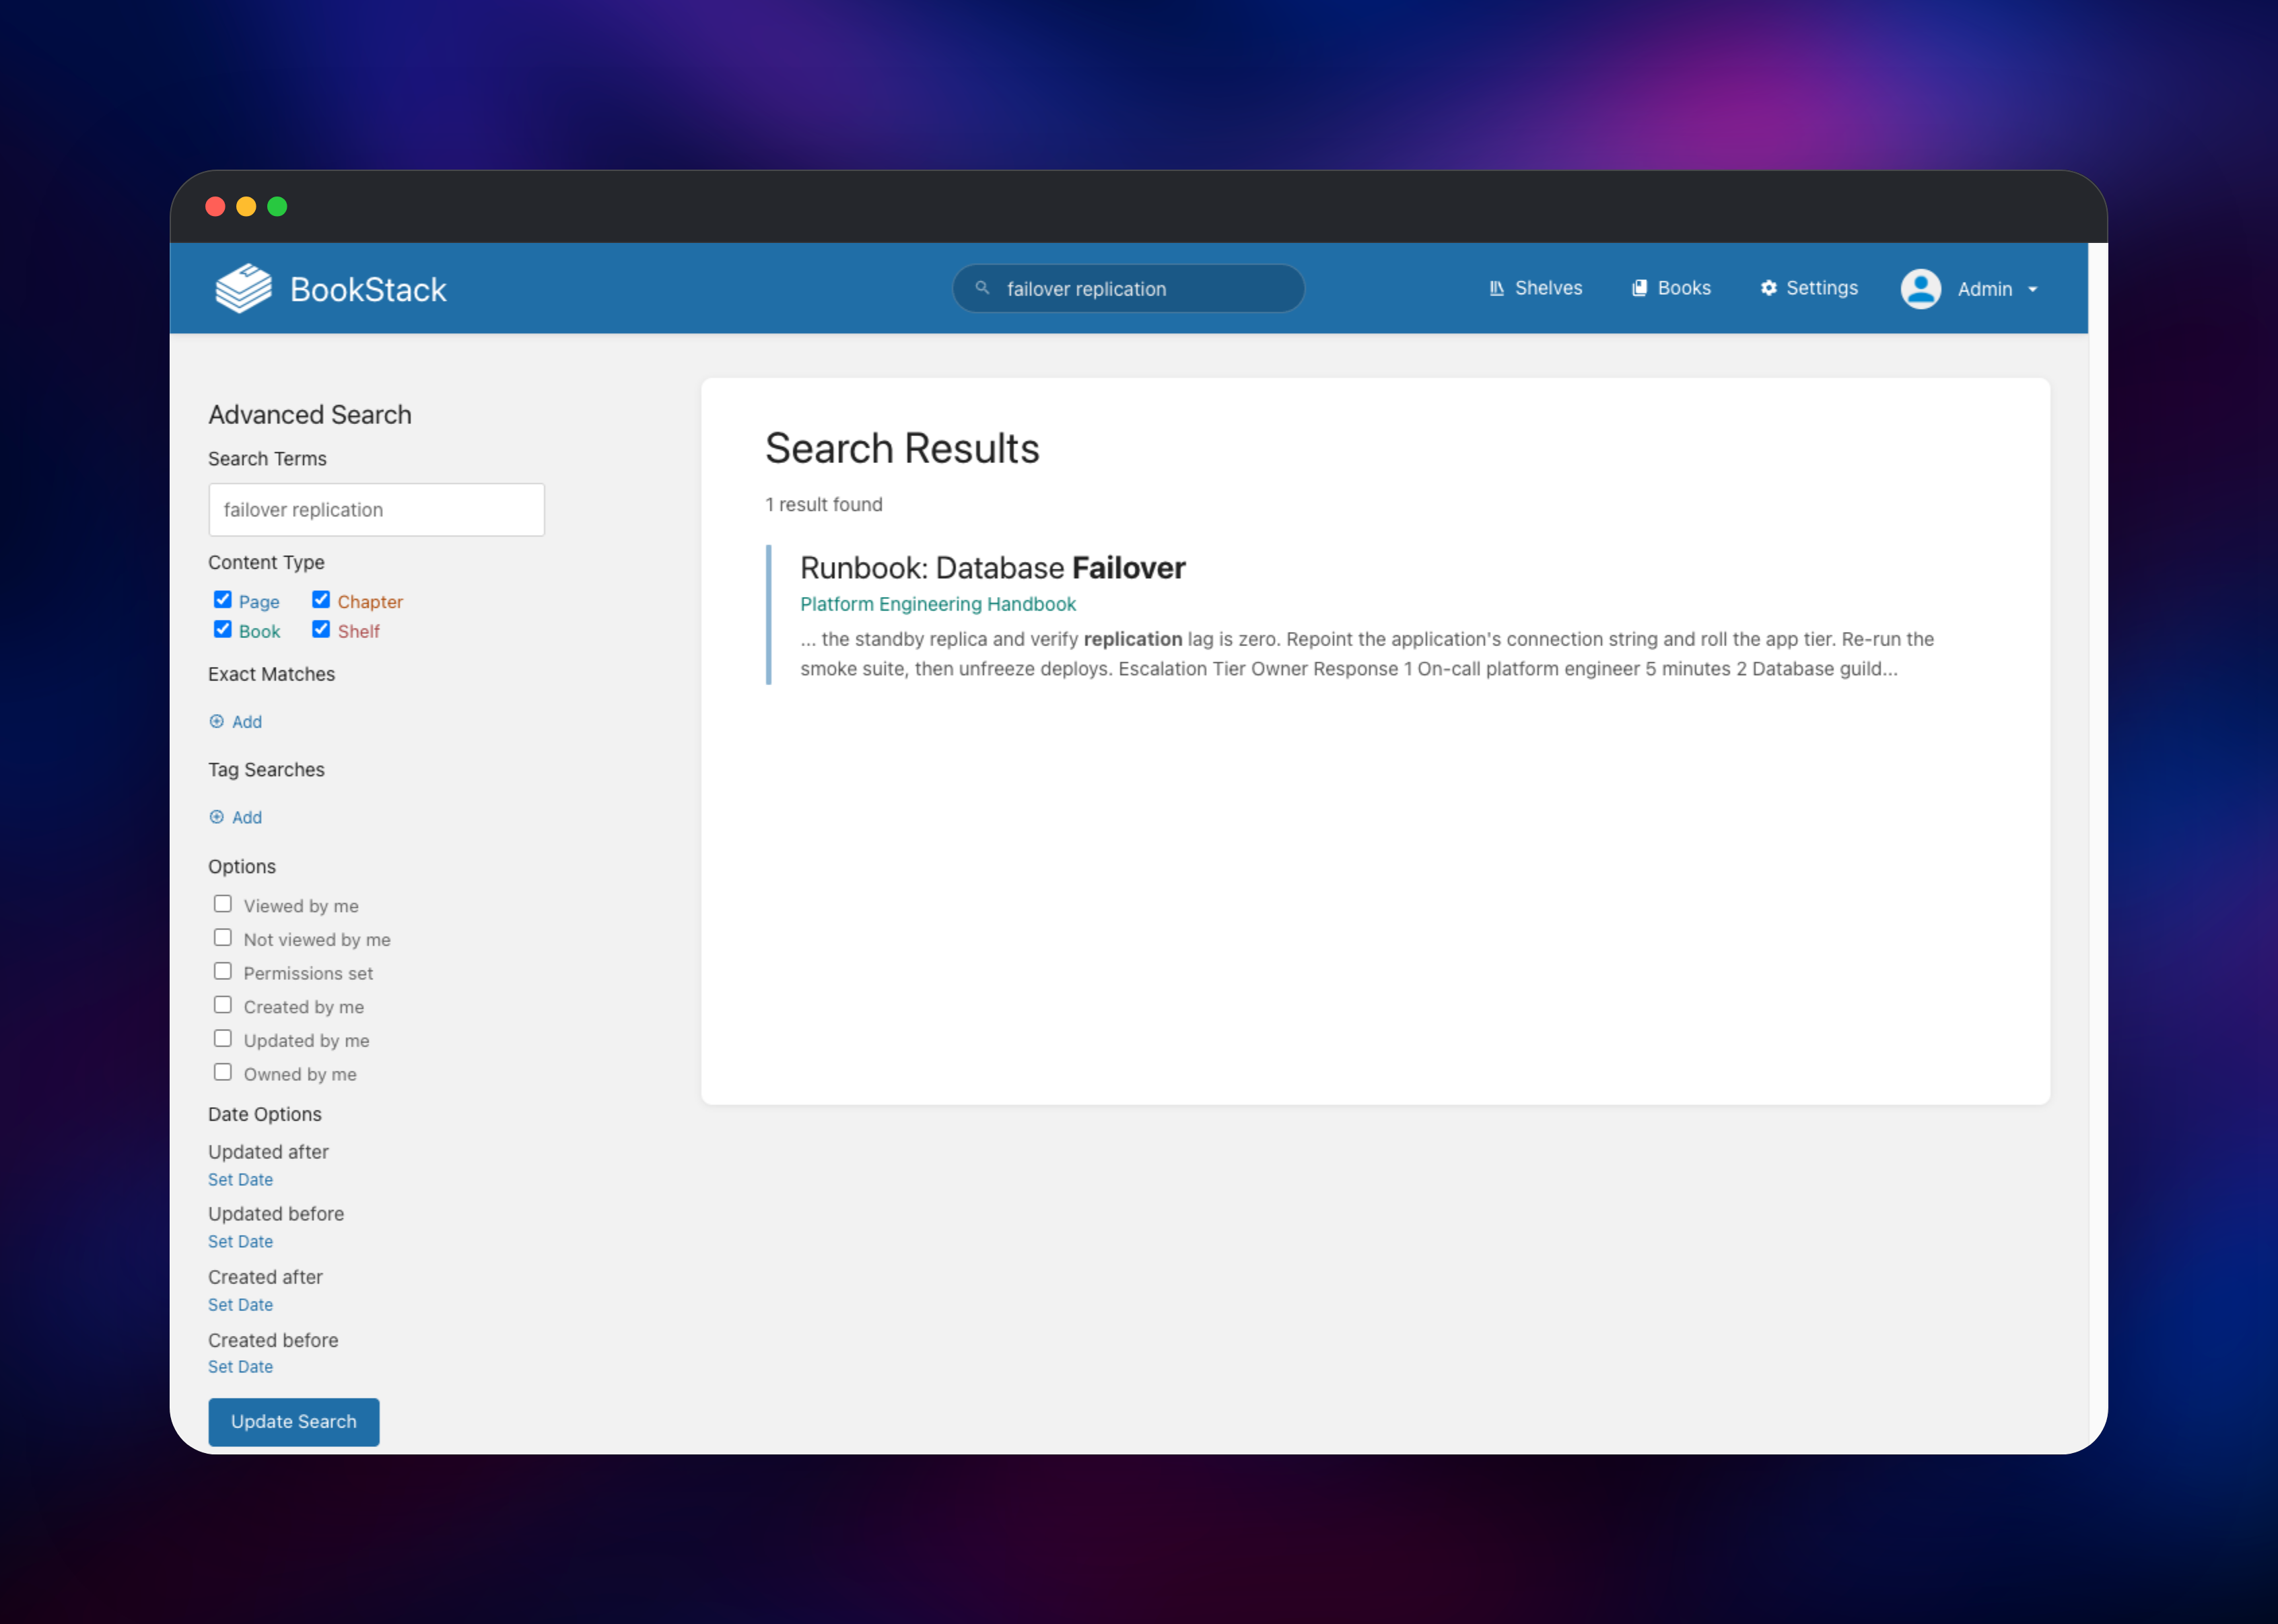Check the Created by me option
This screenshot has width=2278, height=1624.
(x=222, y=1005)
